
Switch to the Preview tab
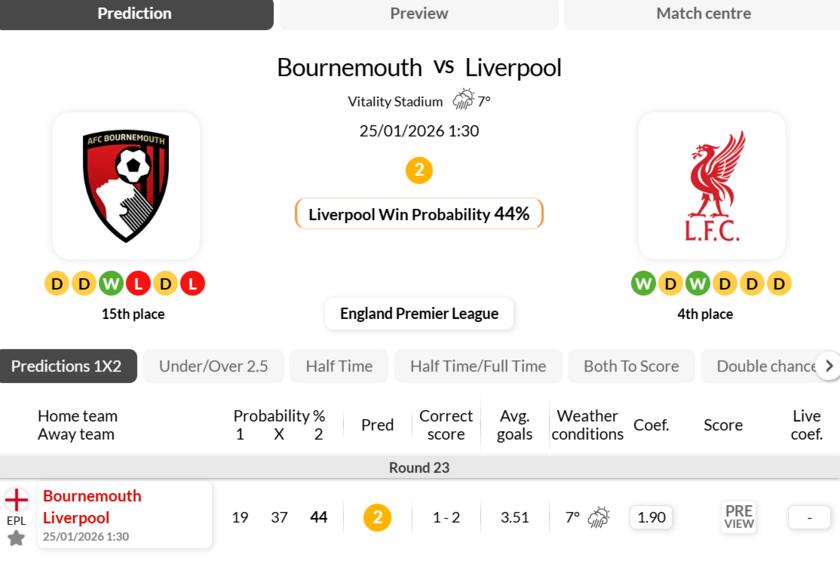419,14
